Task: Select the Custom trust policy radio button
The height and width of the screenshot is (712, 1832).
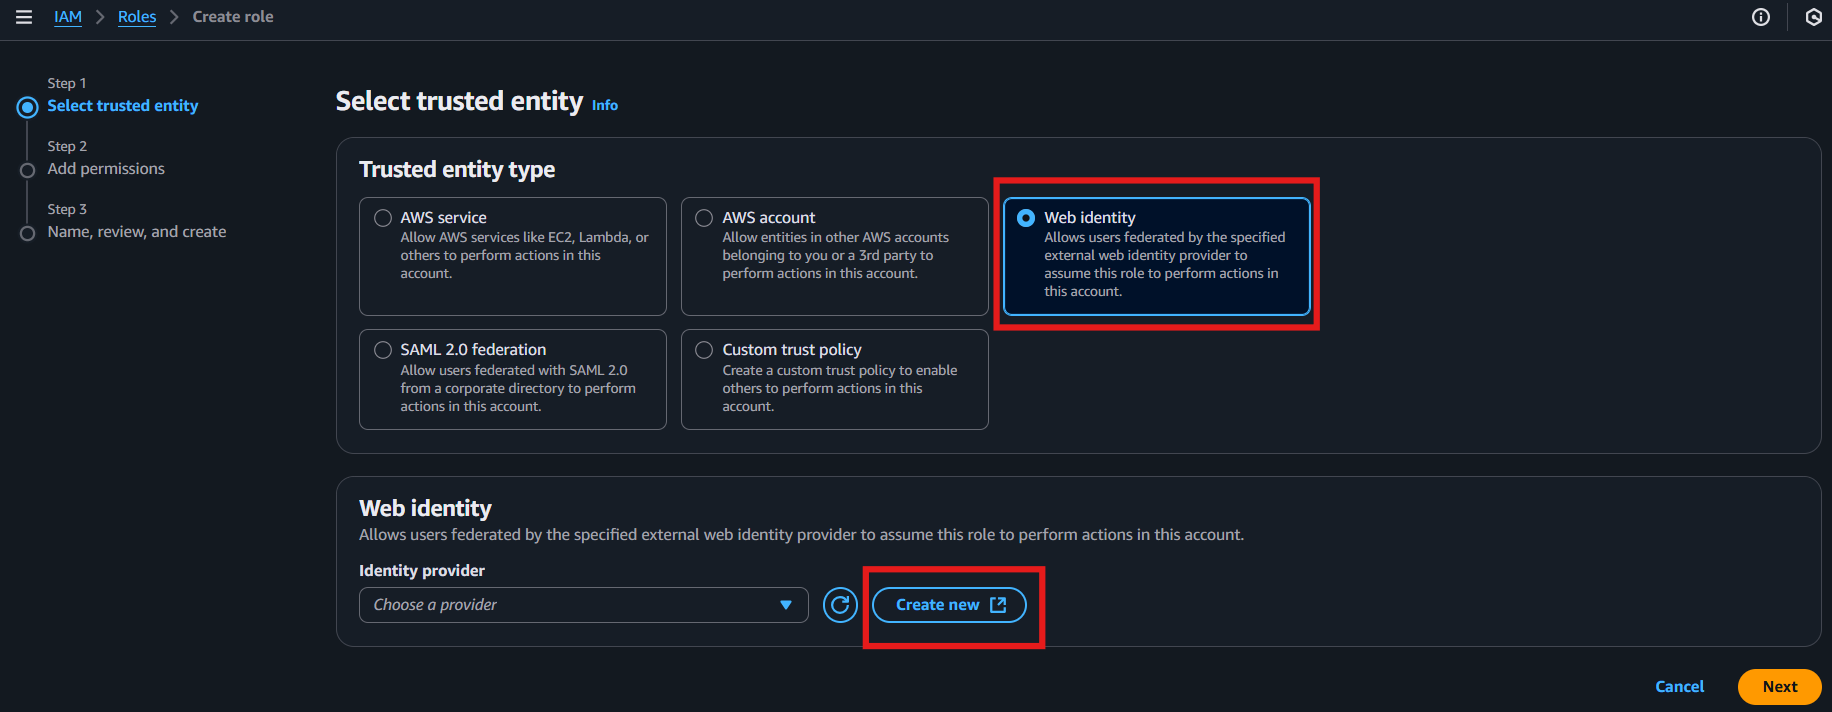Action: click(x=704, y=350)
